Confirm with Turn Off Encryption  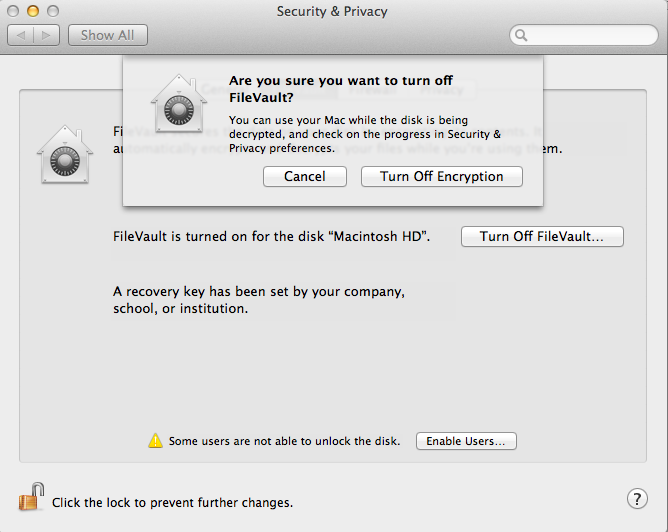pos(442,176)
